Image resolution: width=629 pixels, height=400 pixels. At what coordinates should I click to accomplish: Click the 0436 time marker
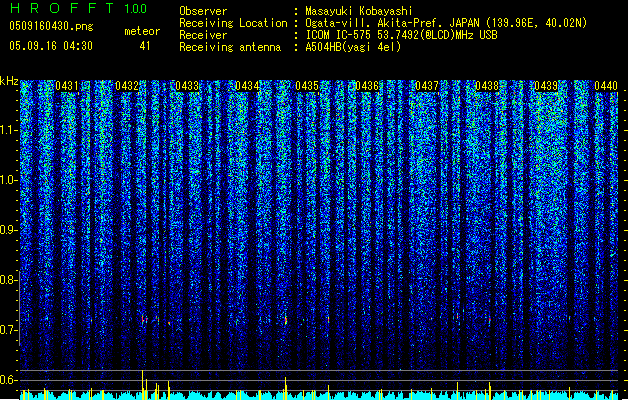[x=367, y=86]
